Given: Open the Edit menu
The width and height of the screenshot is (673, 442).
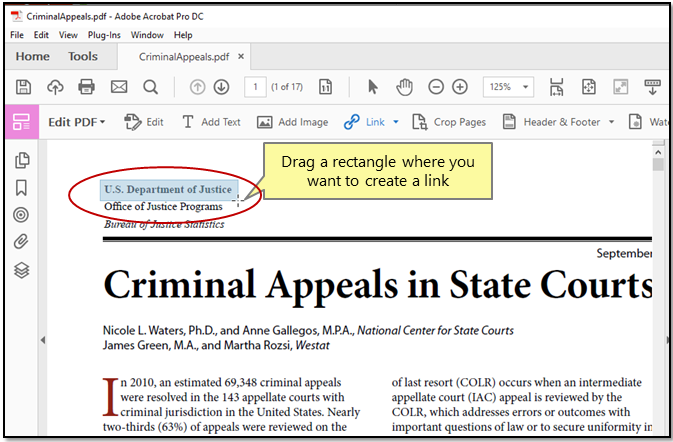Looking at the screenshot, I should tap(41, 35).
